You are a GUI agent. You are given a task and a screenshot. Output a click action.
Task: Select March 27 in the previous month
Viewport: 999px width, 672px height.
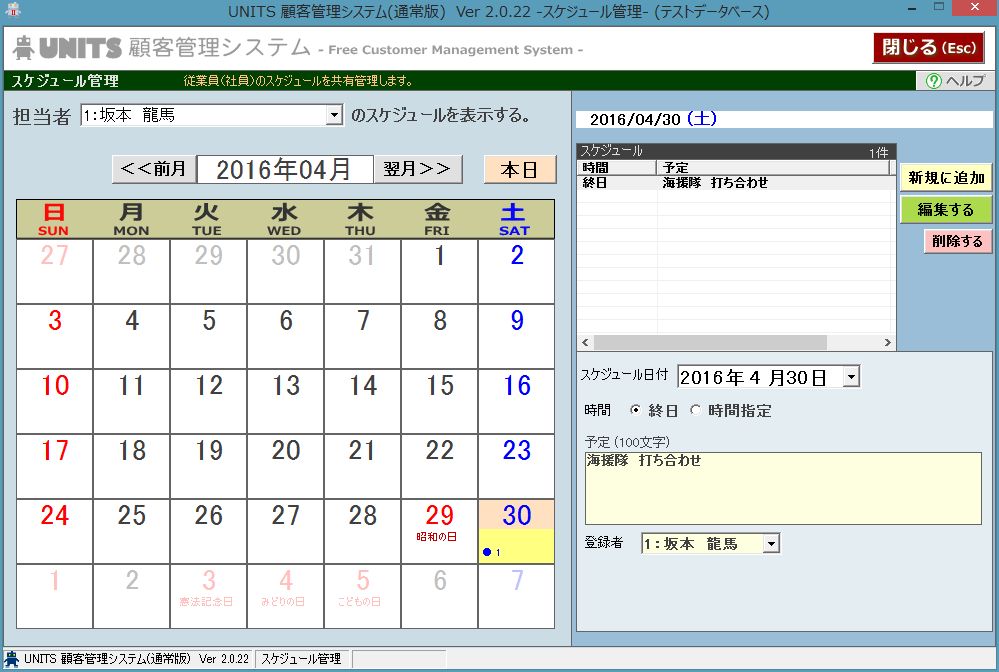point(55,271)
